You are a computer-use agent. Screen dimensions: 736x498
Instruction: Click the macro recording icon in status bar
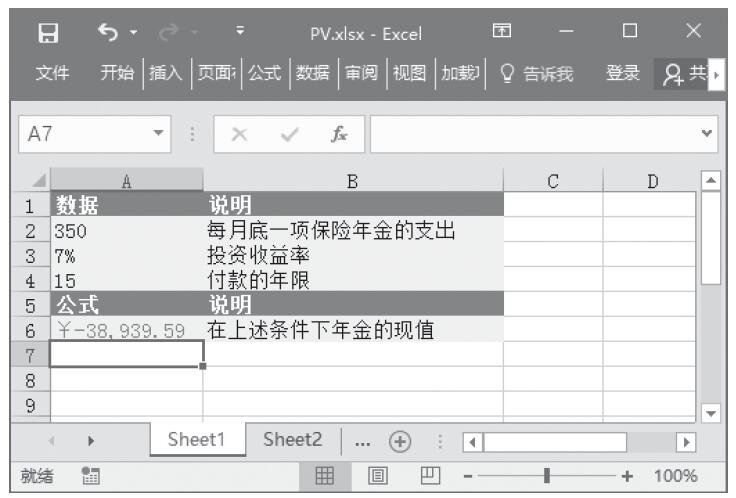[x=89, y=477]
